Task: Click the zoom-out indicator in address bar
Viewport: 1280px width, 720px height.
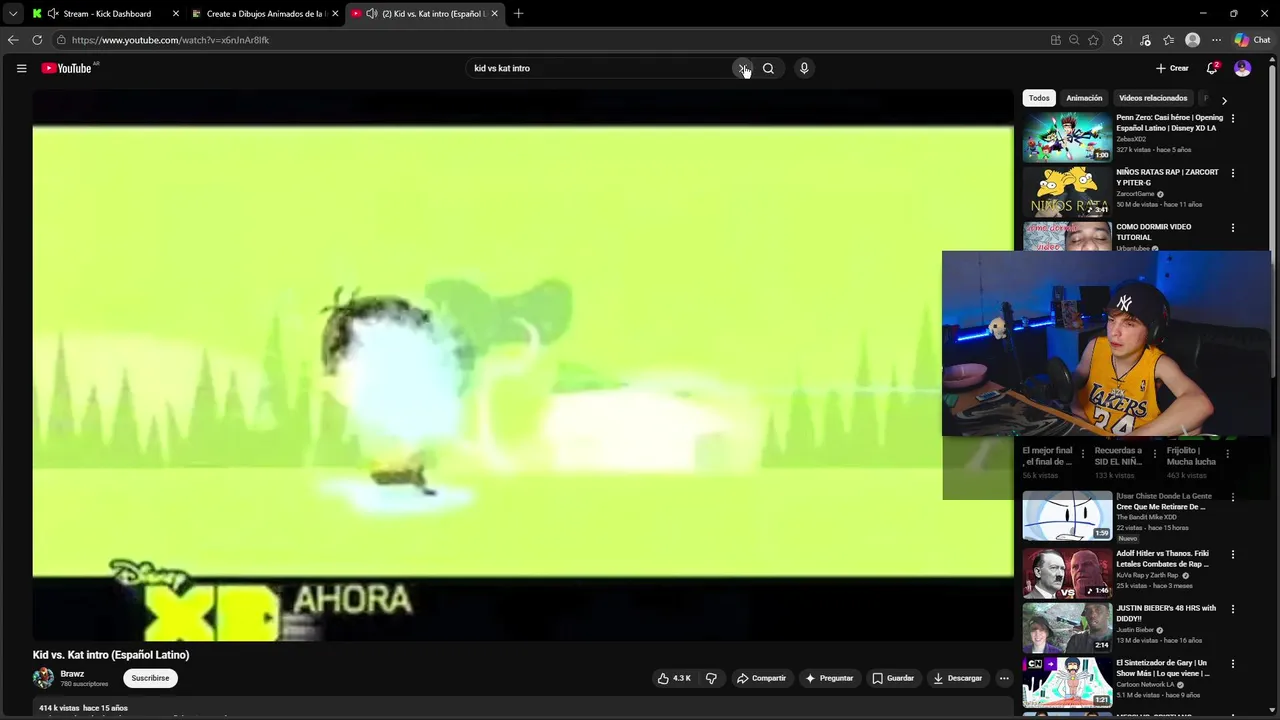Action: [x=1074, y=40]
